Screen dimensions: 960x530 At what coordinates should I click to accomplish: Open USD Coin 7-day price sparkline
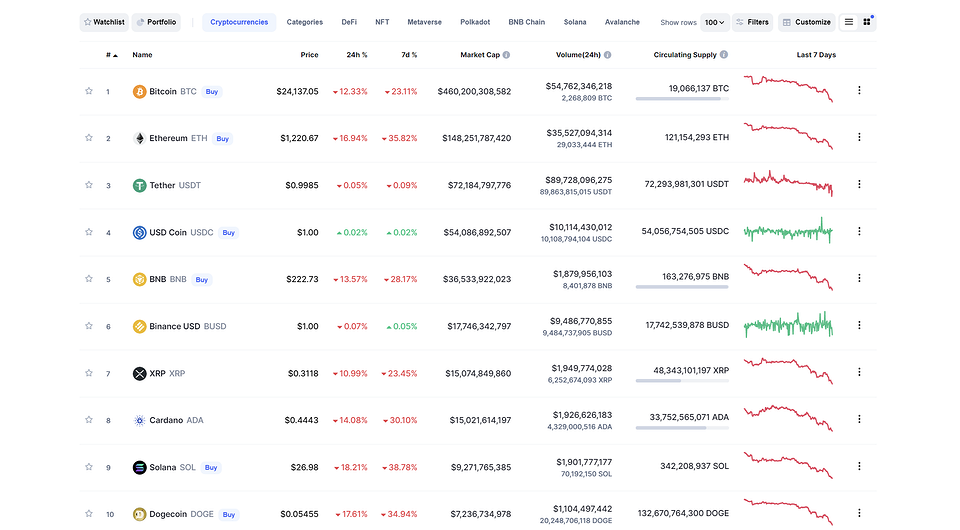click(x=789, y=231)
